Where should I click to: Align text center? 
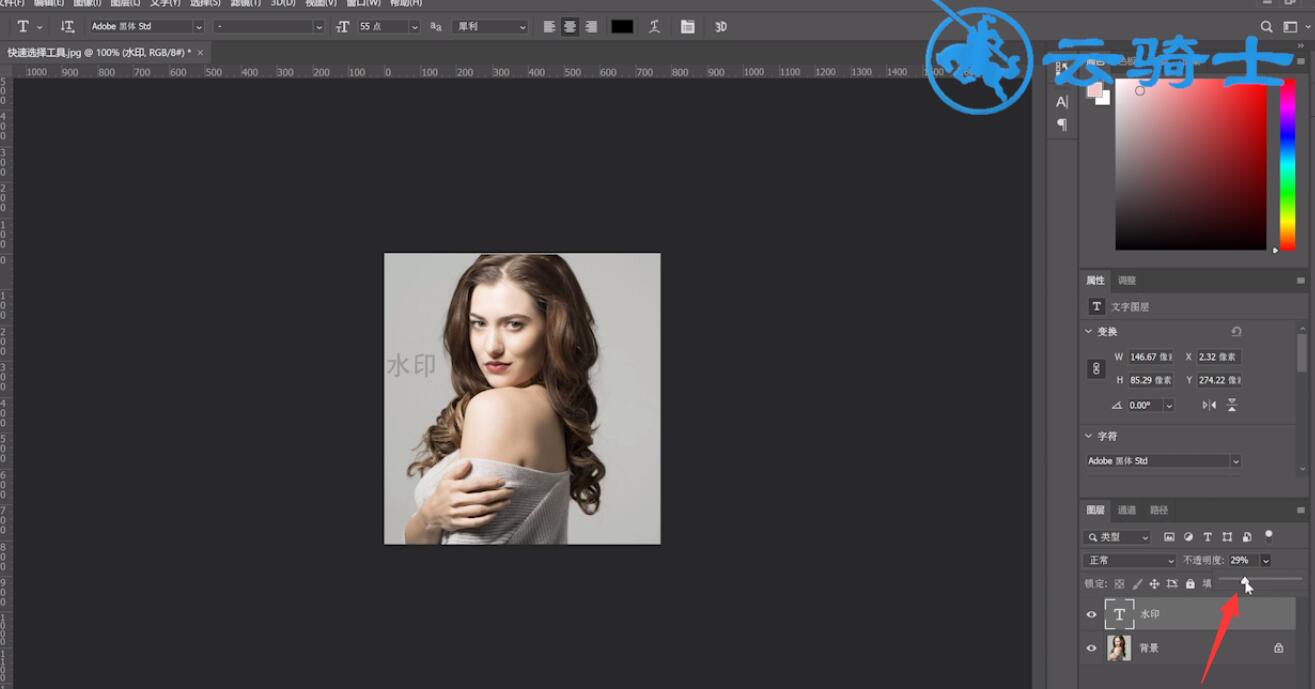pyautogui.click(x=570, y=27)
